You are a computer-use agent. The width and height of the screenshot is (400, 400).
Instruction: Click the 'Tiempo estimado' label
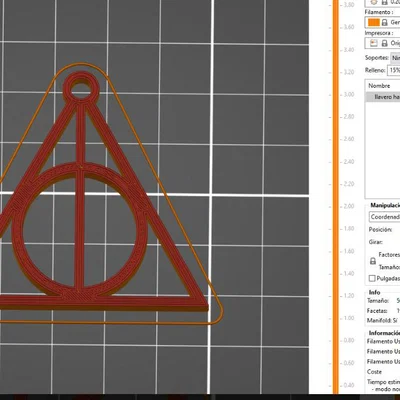[x=383, y=382]
